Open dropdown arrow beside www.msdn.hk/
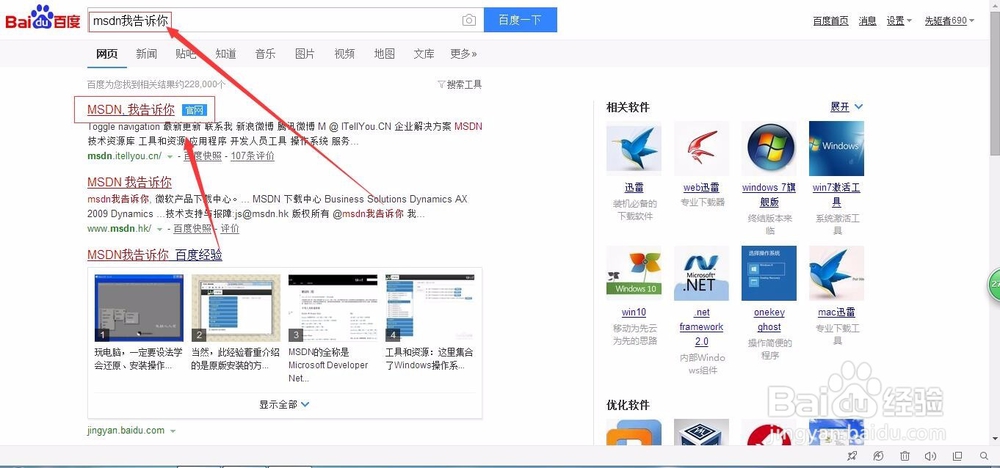Viewport: 1000px width, 468px height. point(159,229)
